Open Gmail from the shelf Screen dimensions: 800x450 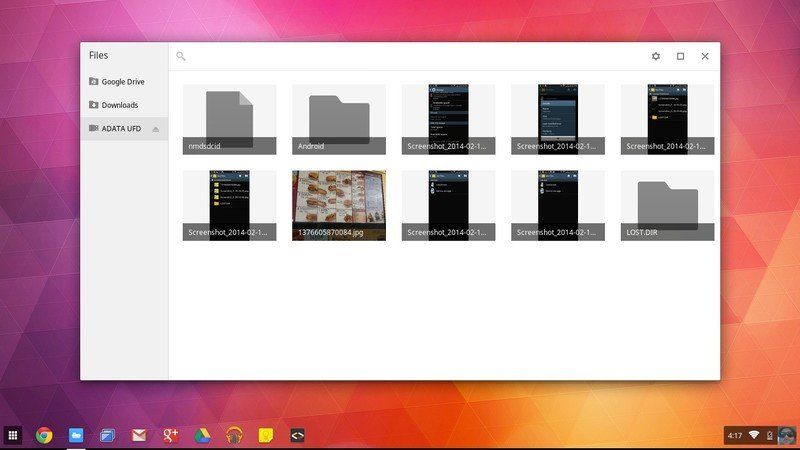[x=139, y=435]
